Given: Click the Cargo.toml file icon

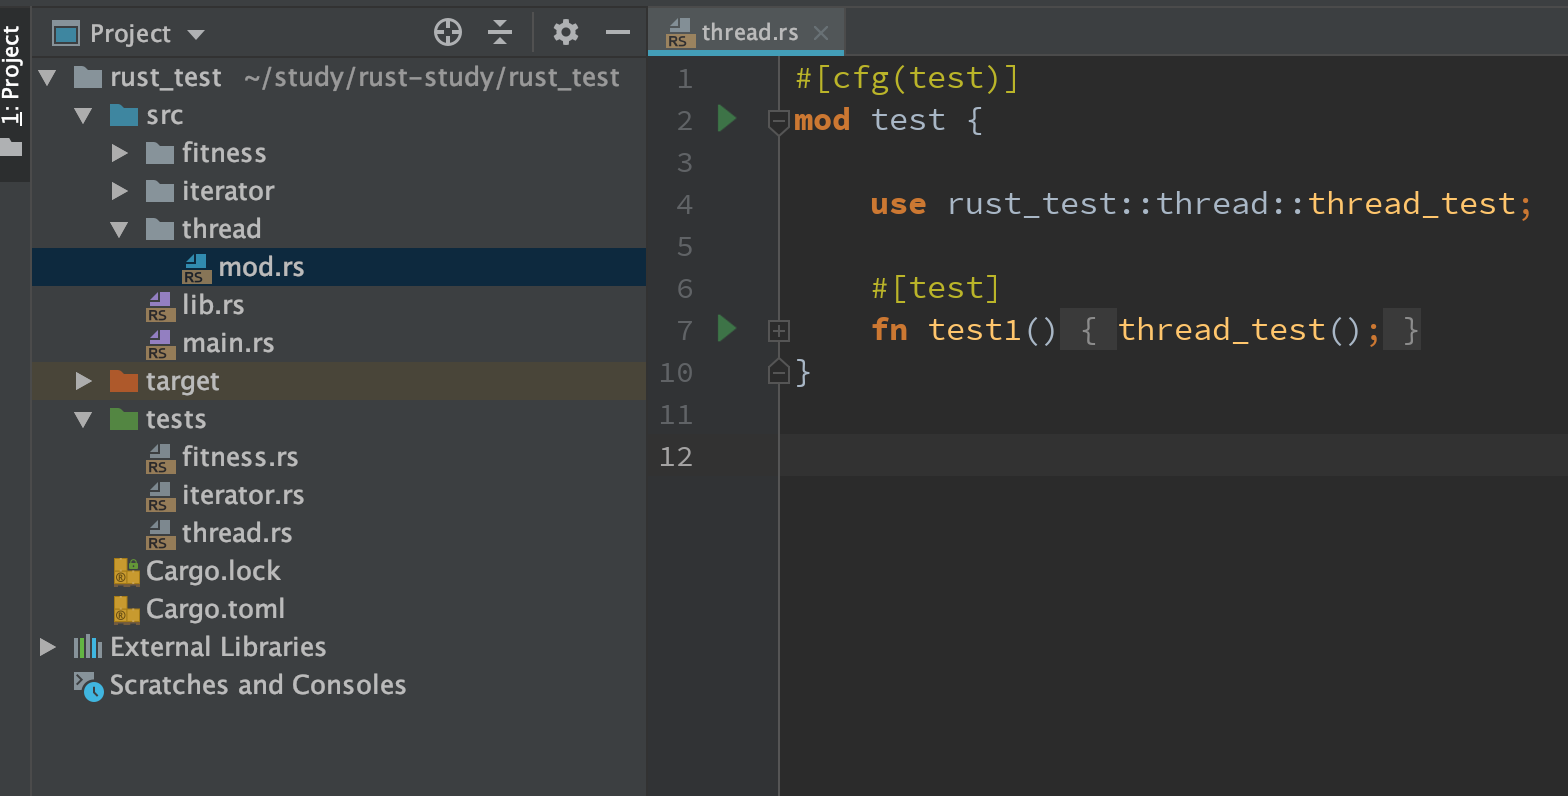Looking at the screenshot, I should pyautogui.click(x=126, y=610).
